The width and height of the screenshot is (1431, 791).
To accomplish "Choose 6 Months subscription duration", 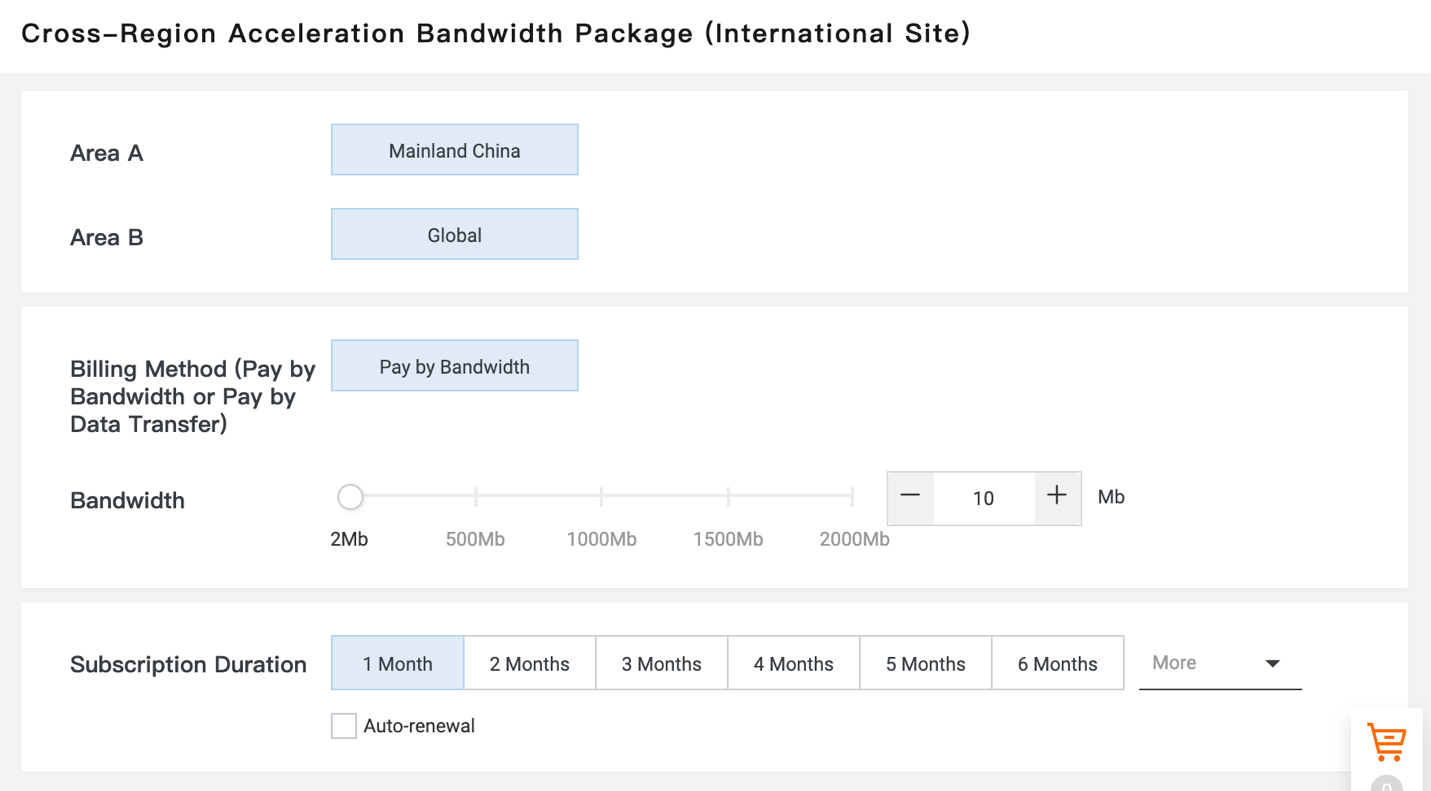I will [x=1057, y=664].
